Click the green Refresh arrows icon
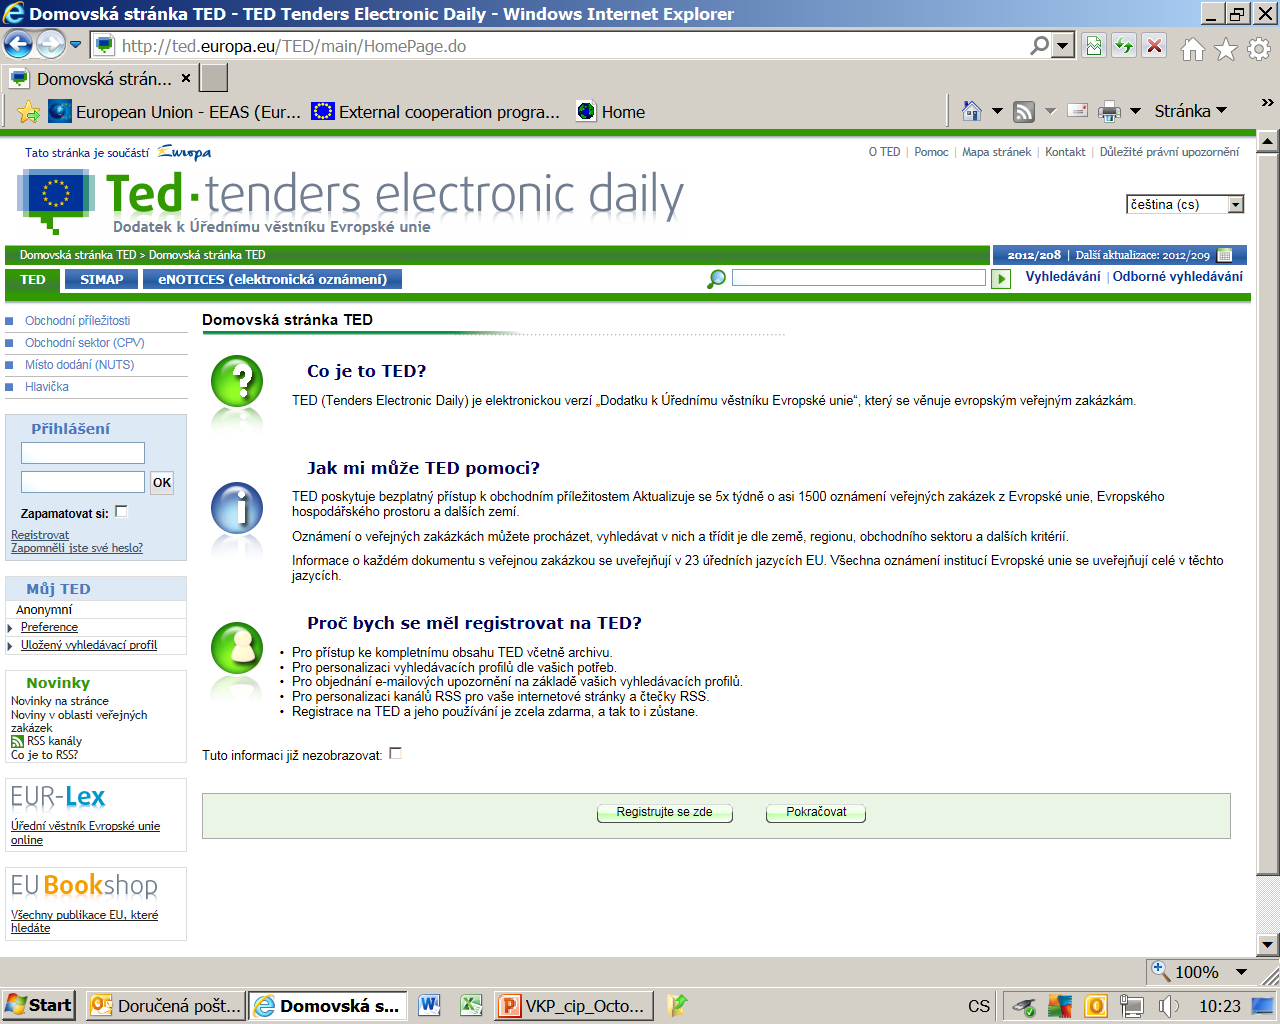1280x1024 pixels. pos(1124,46)
